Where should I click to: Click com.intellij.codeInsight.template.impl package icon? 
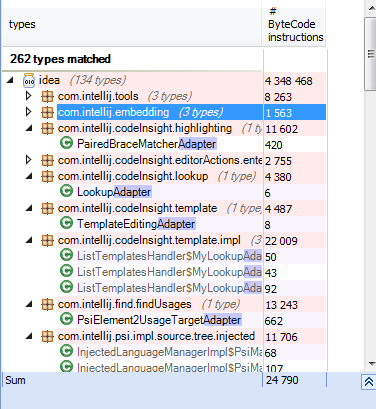point(47,241)
